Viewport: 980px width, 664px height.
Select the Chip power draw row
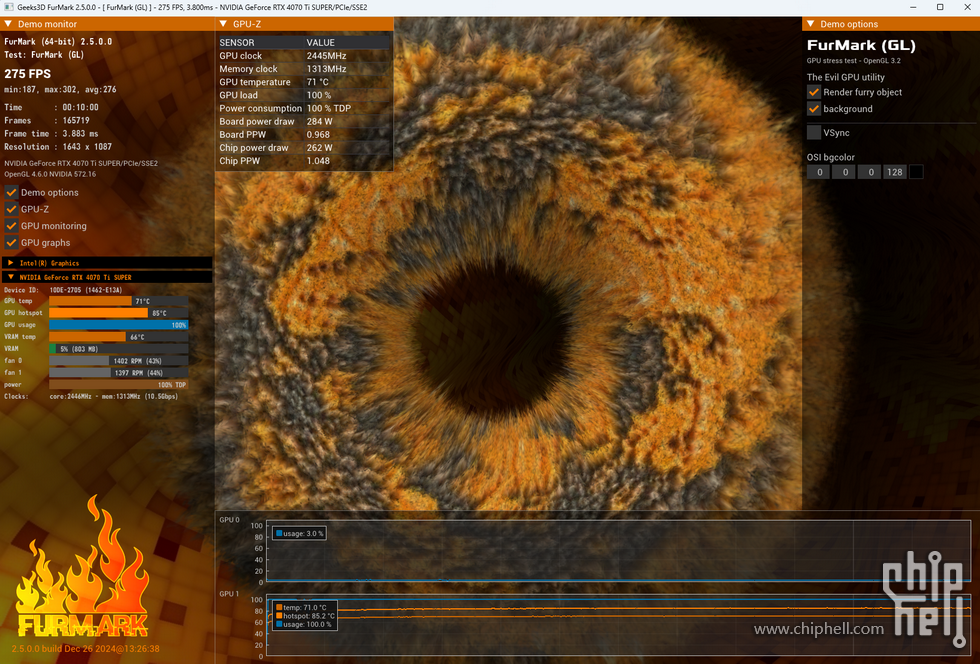pos(304,148)
